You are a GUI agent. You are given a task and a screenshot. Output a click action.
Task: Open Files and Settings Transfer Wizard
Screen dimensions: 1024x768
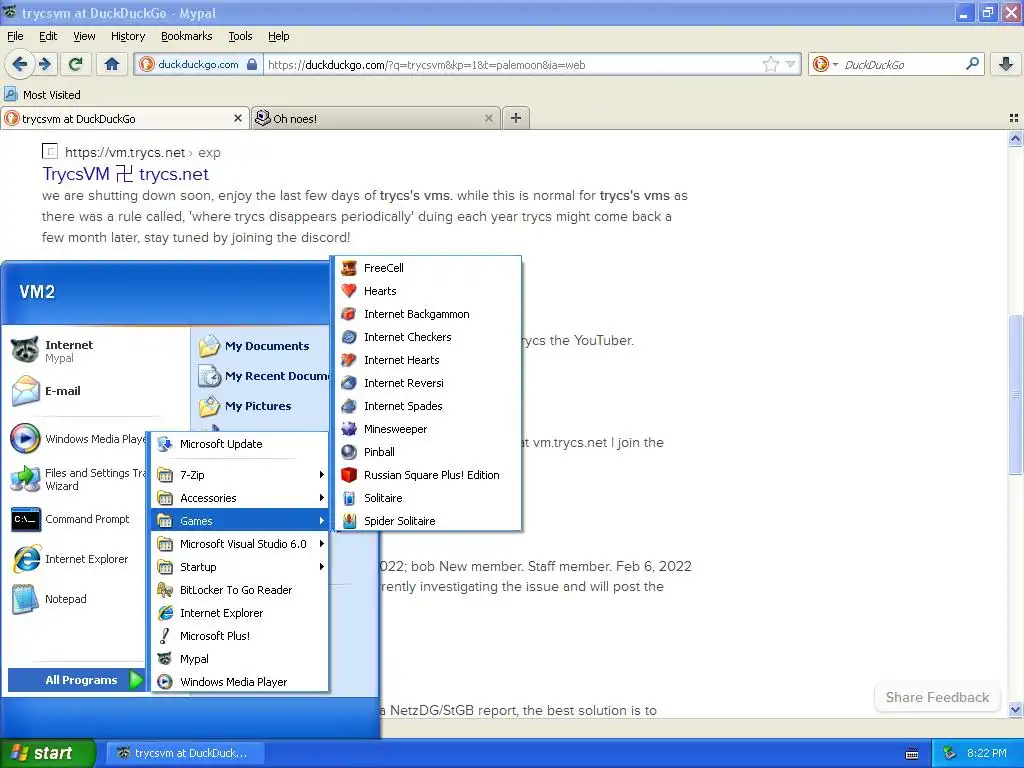click(x=75, y=479)
